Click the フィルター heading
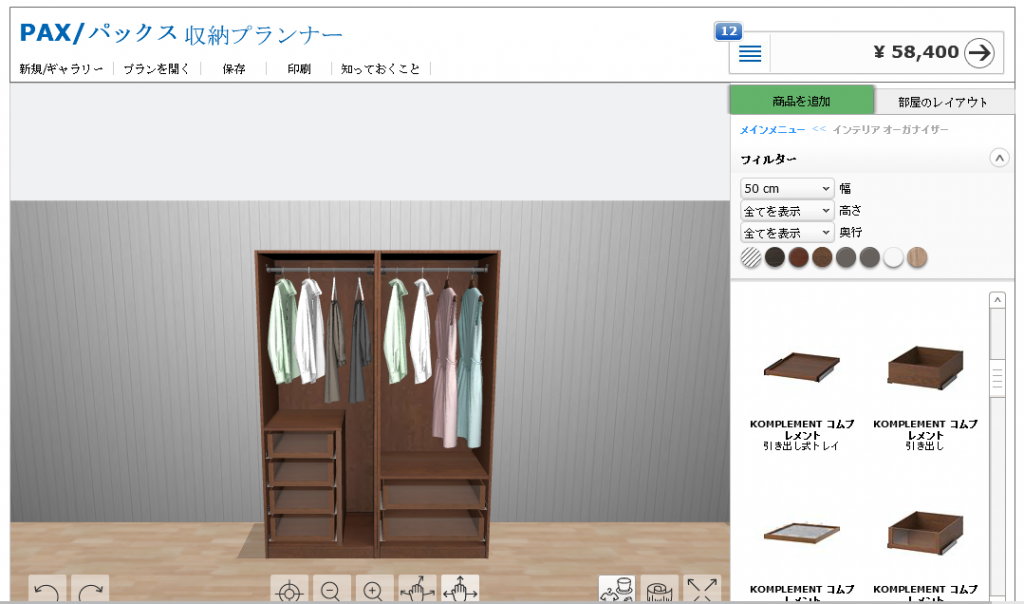The image size is (1024, 604). coord(768,159)
